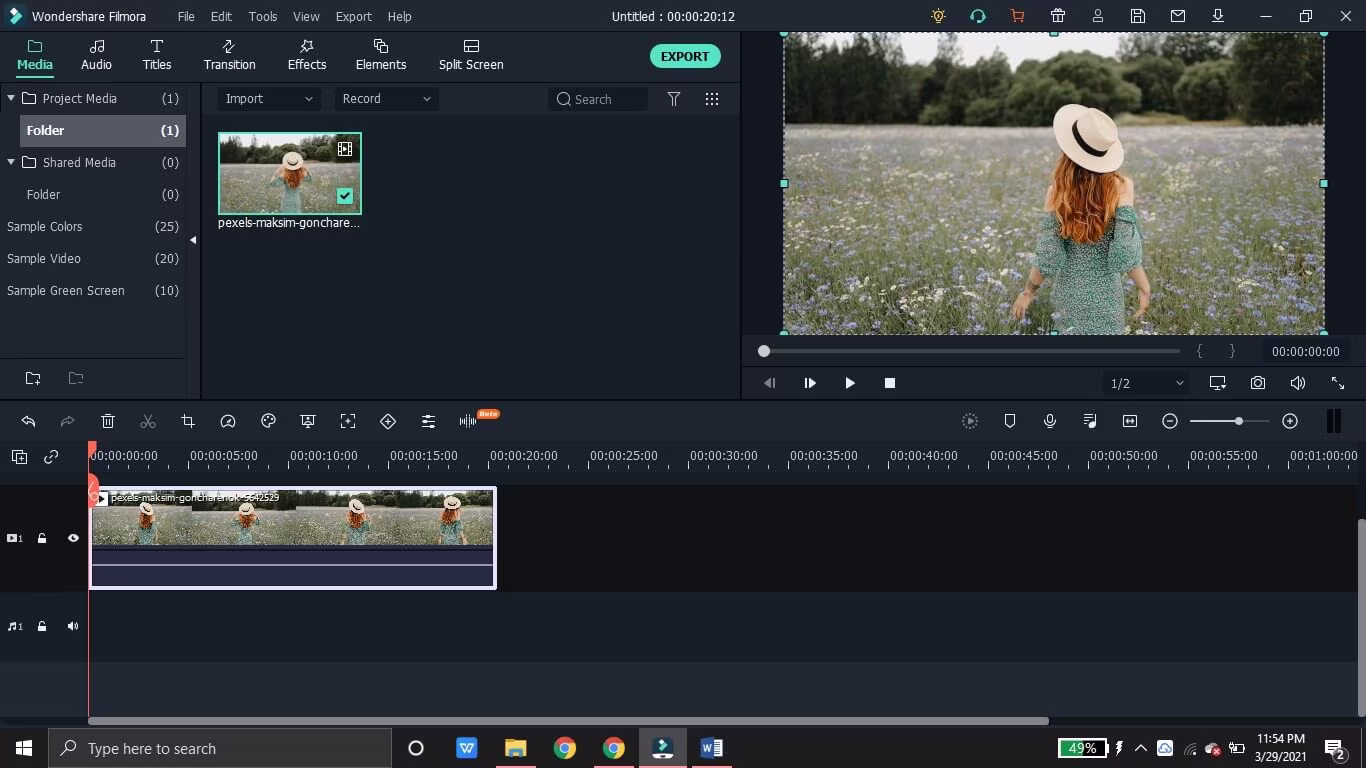Click the crop tool in timeline toolbar

click(188, 422)
